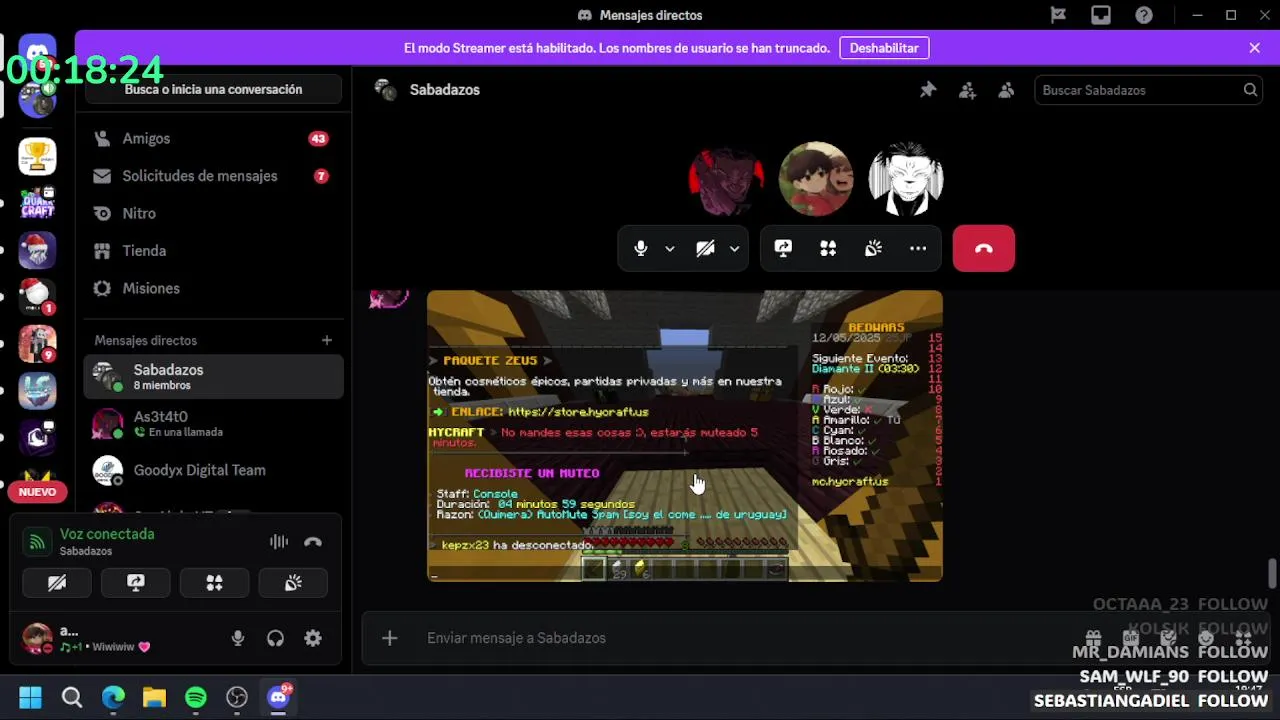Open the Tienda shop page
1280x720 pixels.
pyautogui.click(x=213, y=251)
